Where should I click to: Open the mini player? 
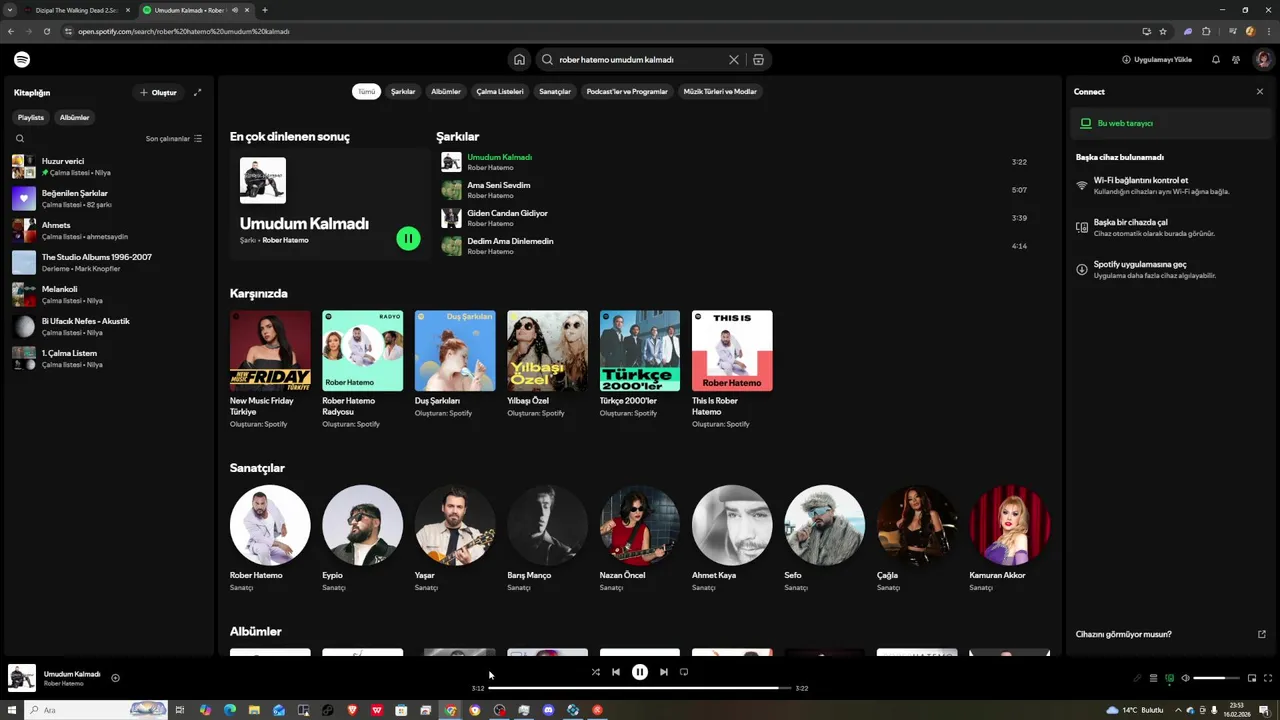[1252, 678]
